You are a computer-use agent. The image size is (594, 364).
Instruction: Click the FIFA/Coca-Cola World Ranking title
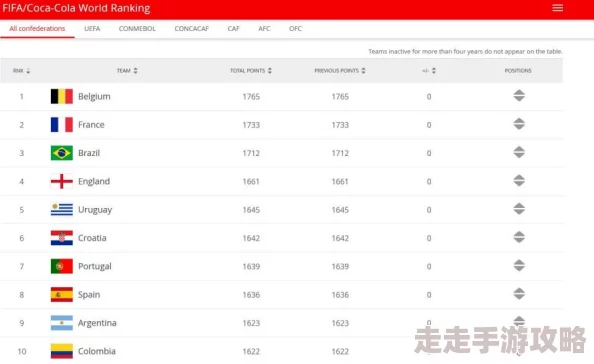click(76, 8)
